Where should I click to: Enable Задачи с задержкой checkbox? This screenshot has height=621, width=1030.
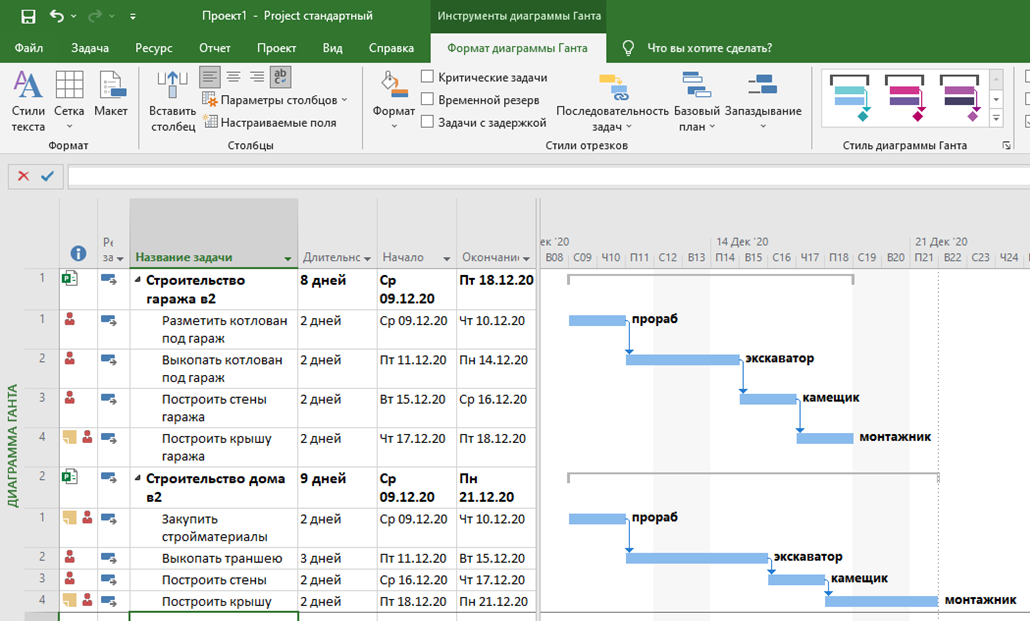point(427,122)
